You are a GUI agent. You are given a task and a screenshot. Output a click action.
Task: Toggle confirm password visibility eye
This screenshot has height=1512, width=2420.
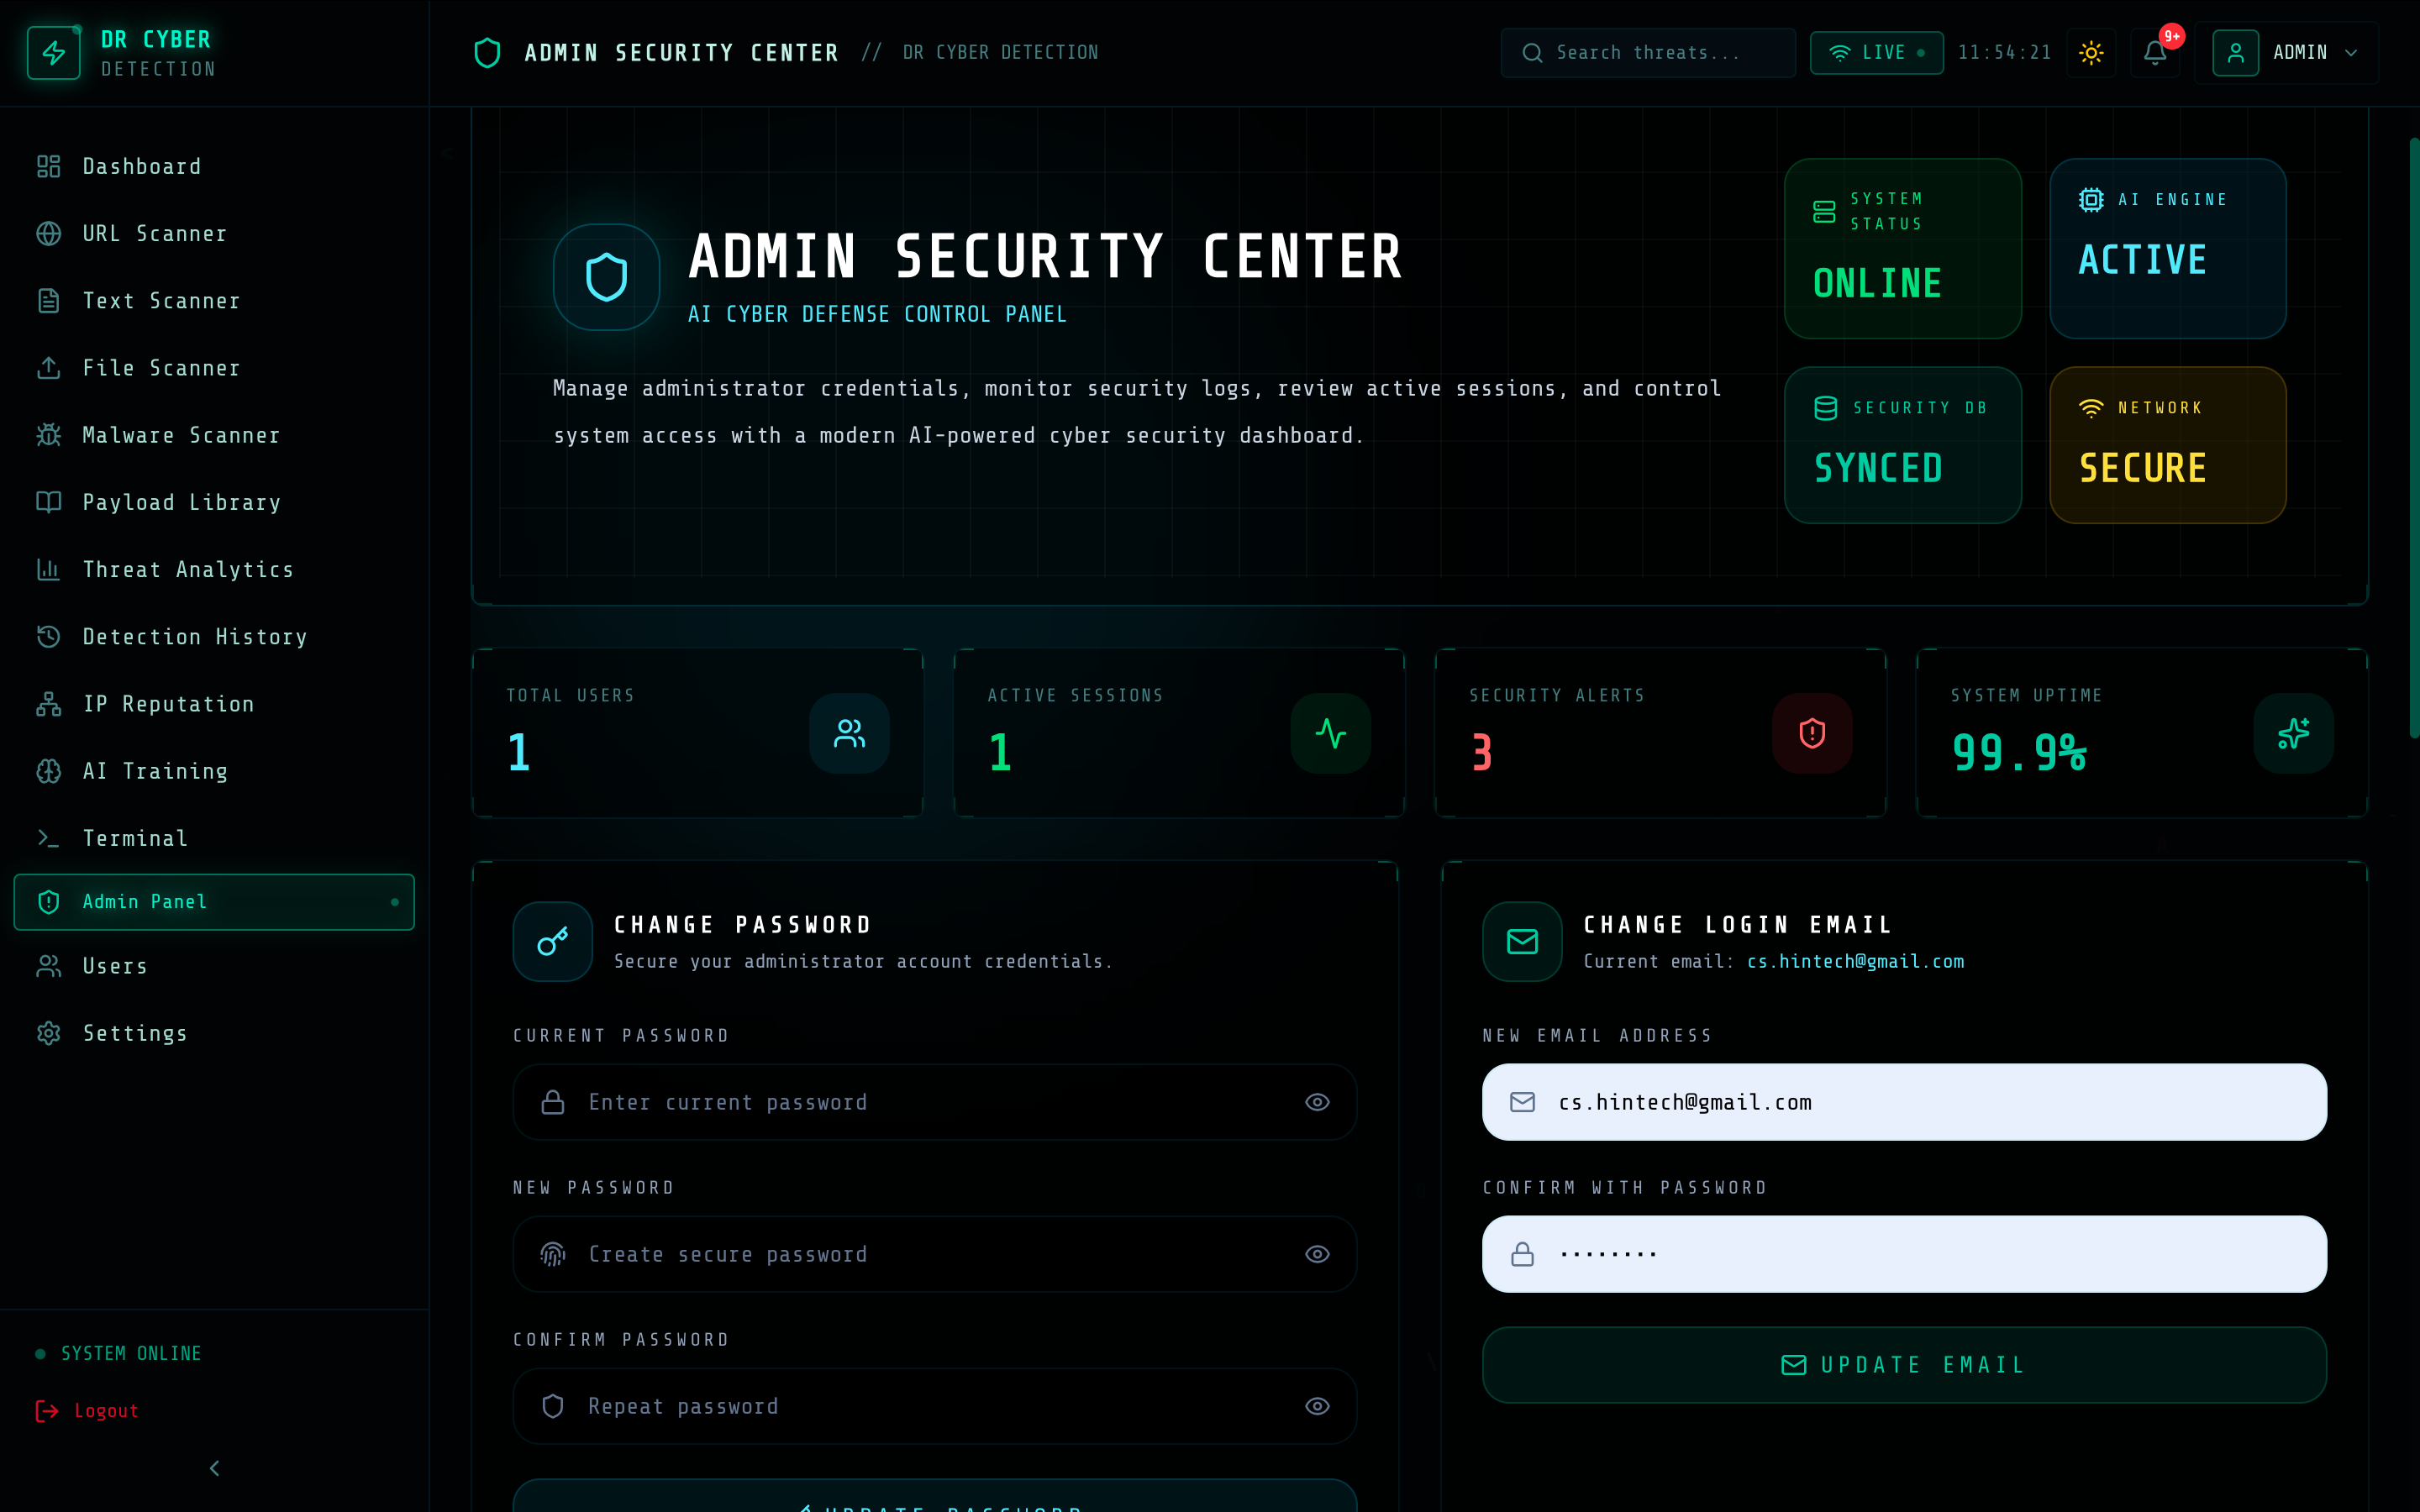[x=1317, y=1406]
